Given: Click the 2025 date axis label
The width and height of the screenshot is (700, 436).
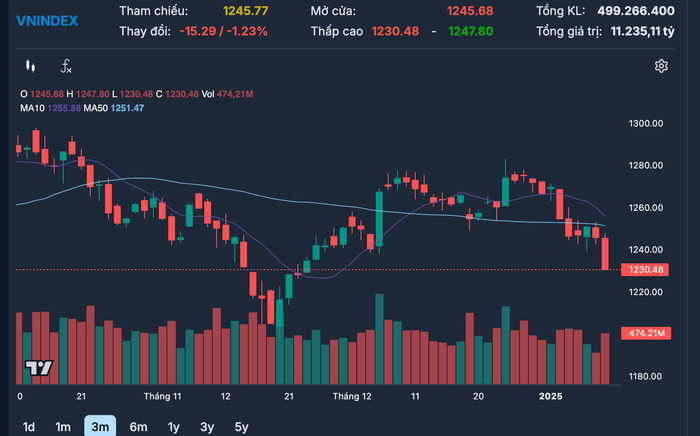Looking at the screenshot, I should pos(550,396).
